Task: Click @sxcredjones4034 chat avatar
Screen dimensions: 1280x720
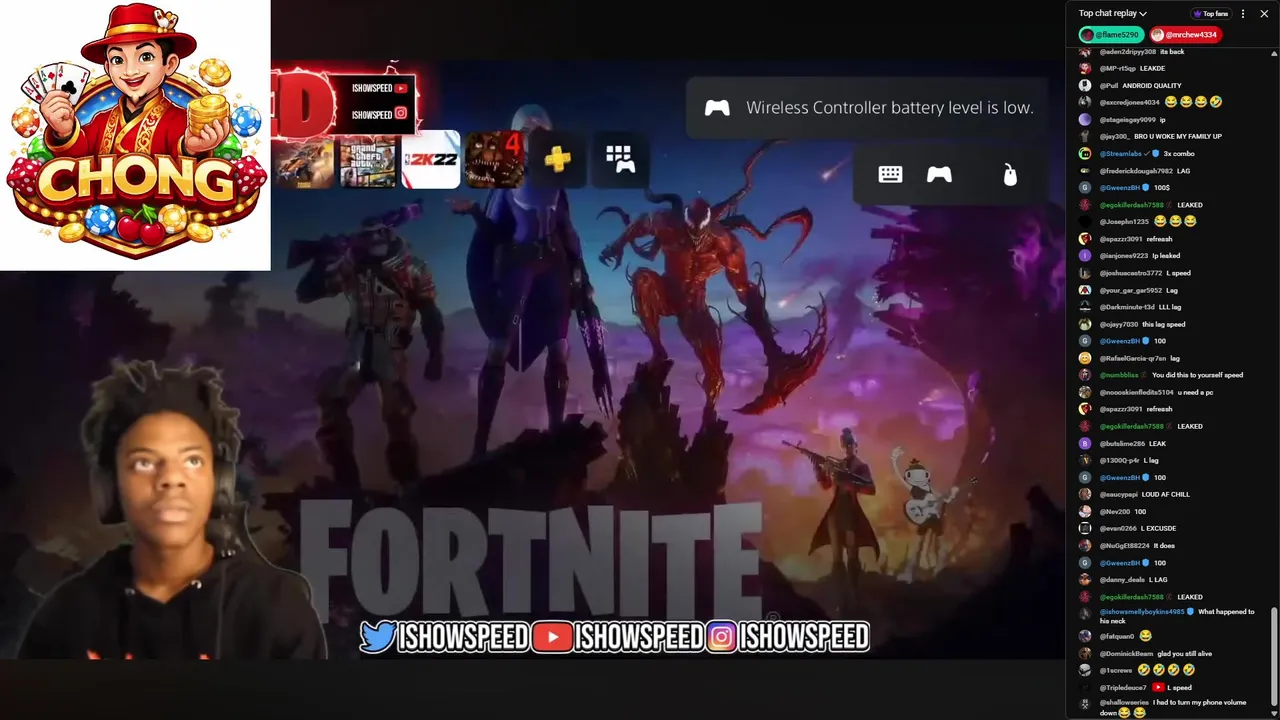Action: [1085, 102]
